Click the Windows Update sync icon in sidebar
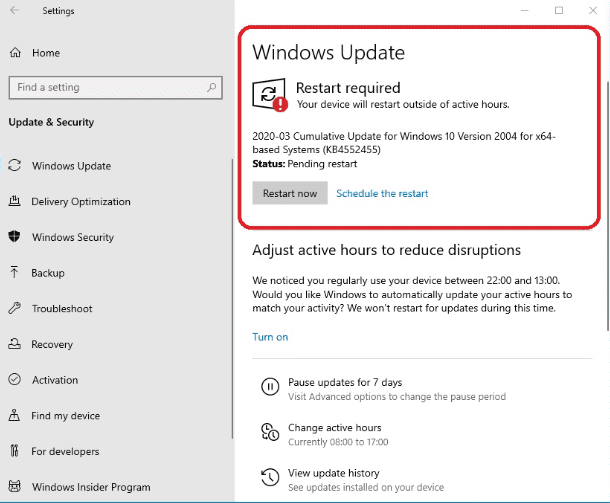610x503 pixels. coord(14,165)
